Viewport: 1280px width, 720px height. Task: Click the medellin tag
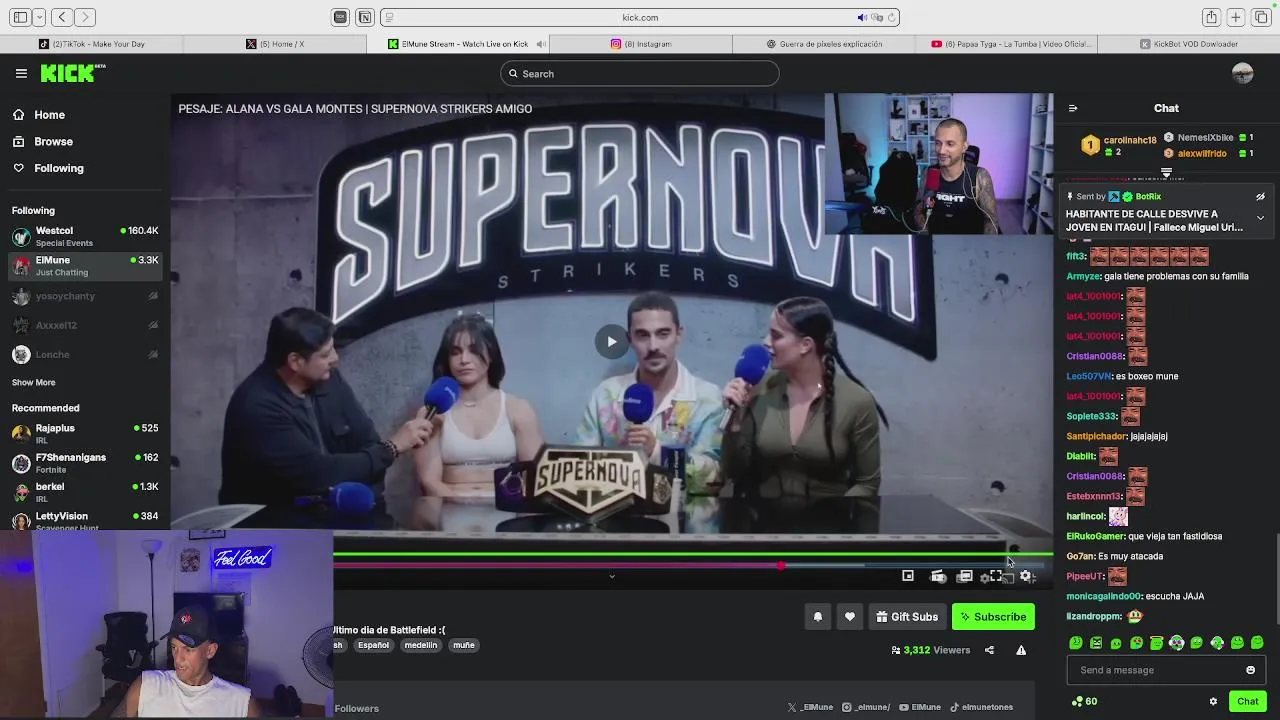[x=420, y=645]
